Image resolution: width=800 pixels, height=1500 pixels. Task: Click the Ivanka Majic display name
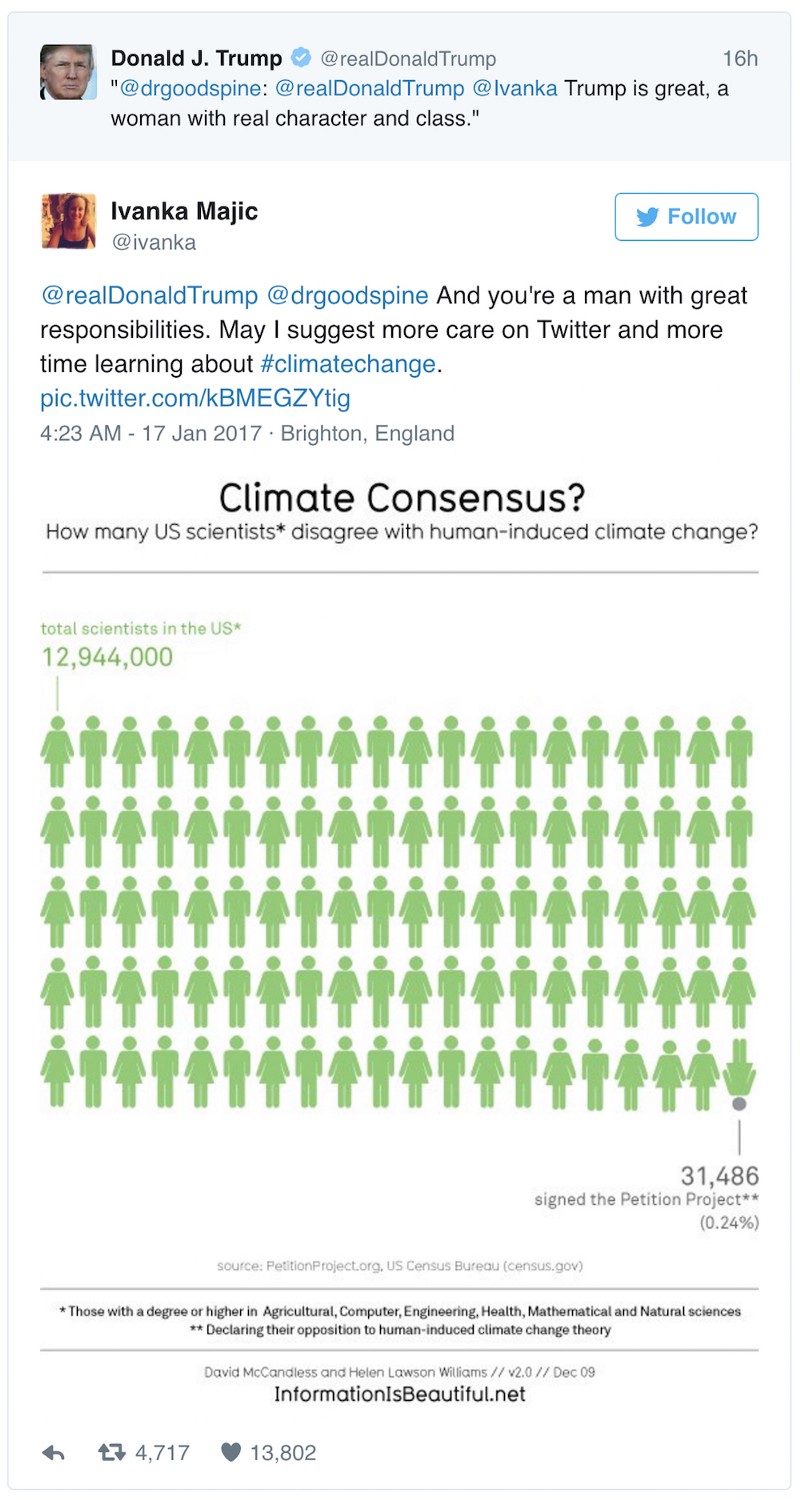click(184, 211)
